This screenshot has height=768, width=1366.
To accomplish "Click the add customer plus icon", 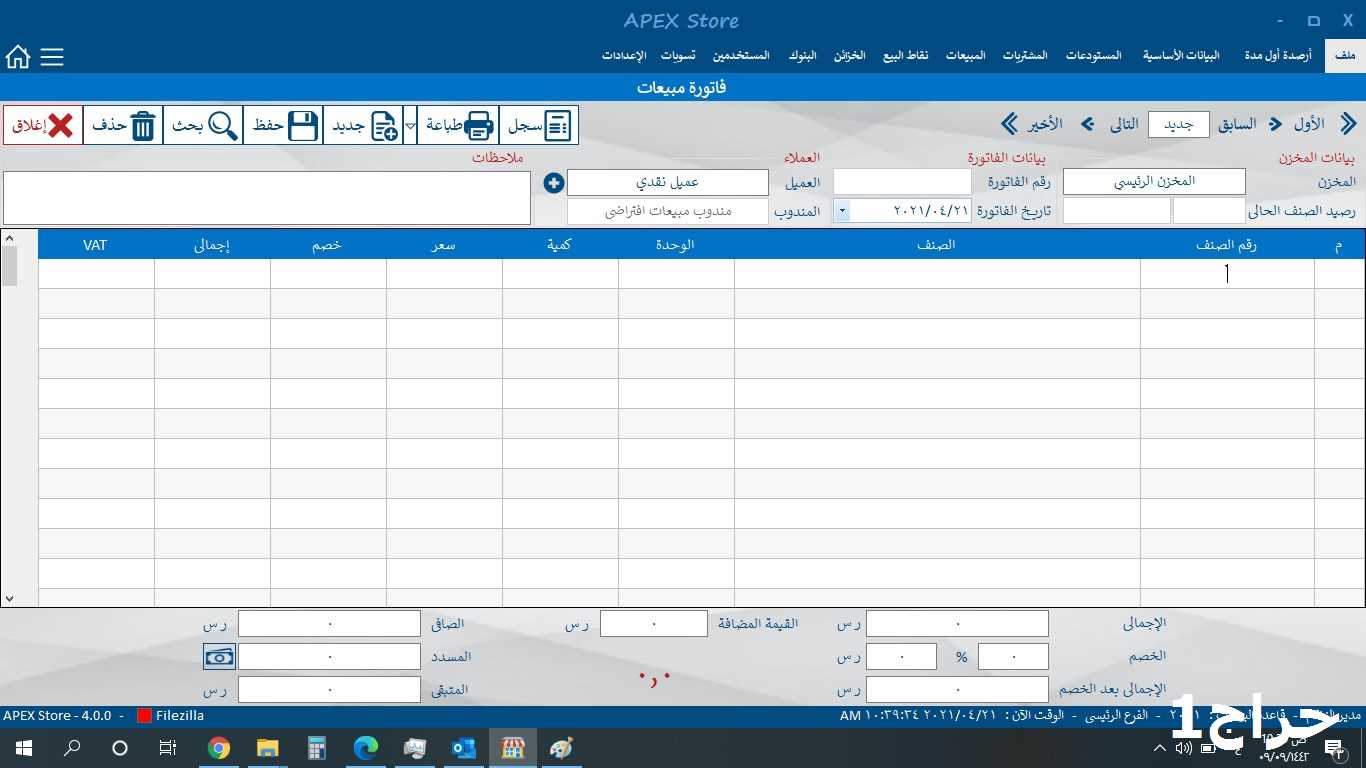I will tap(554, 183).
